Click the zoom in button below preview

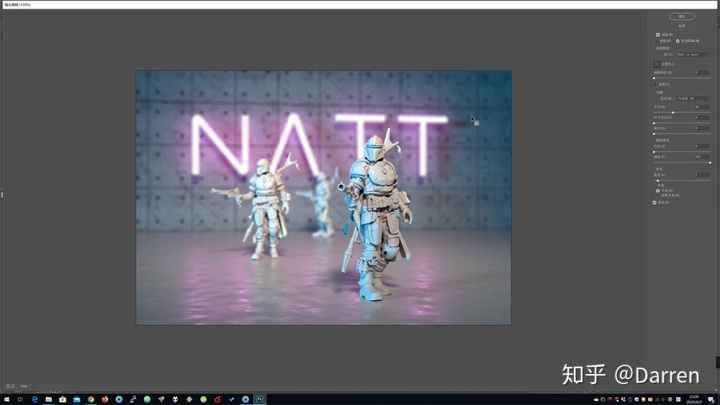[13, 386]
